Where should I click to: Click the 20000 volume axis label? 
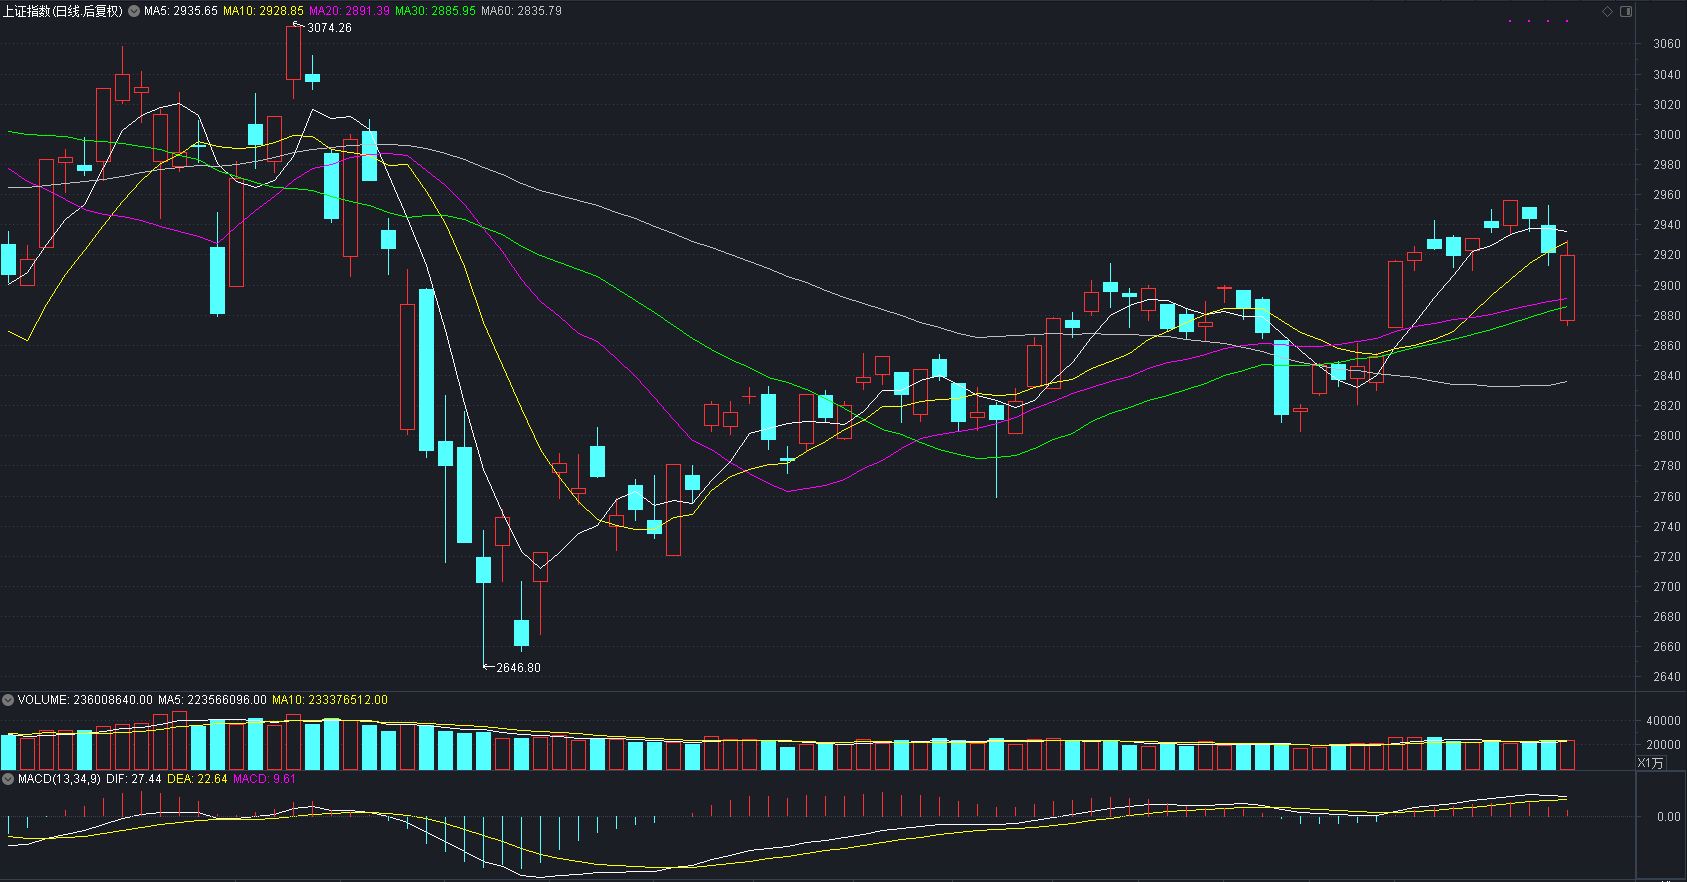point(1663,745)
